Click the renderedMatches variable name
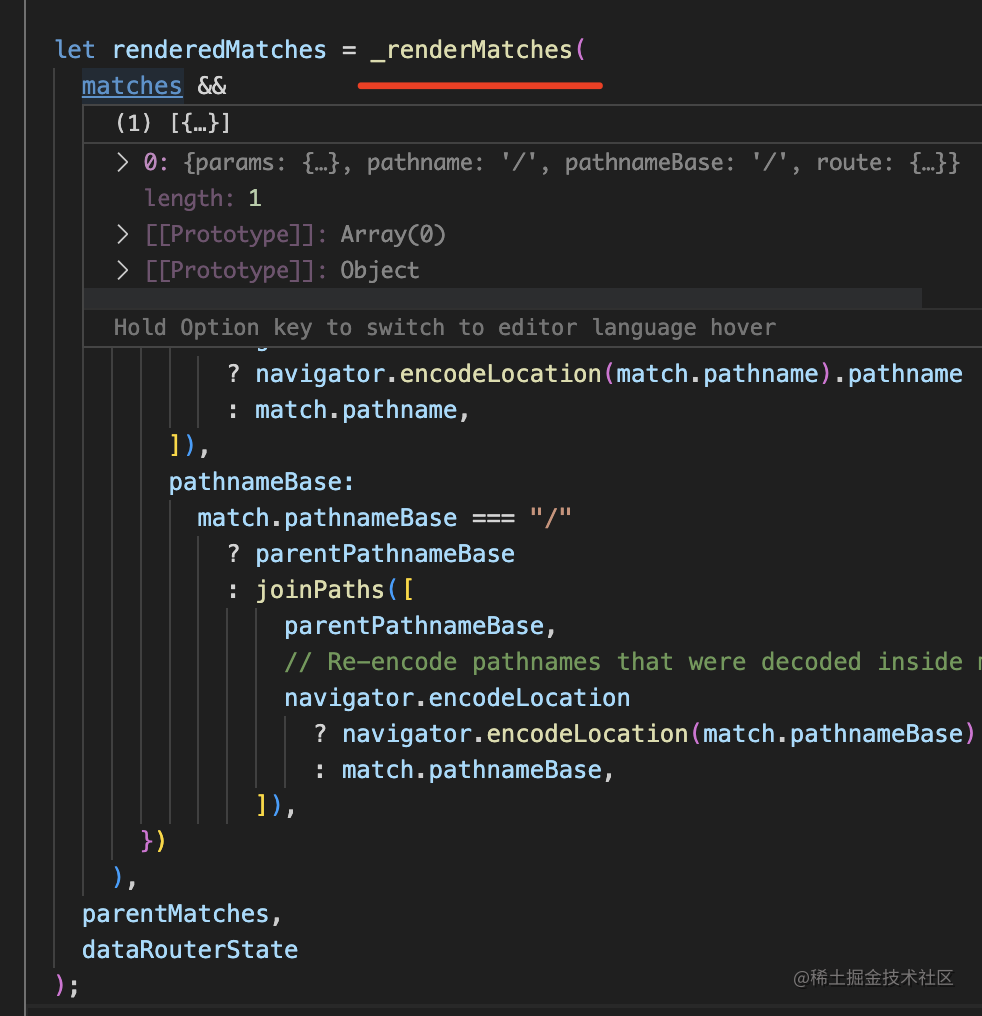Viewport: 982px width, 1016px height. click(x=220, y=50)
